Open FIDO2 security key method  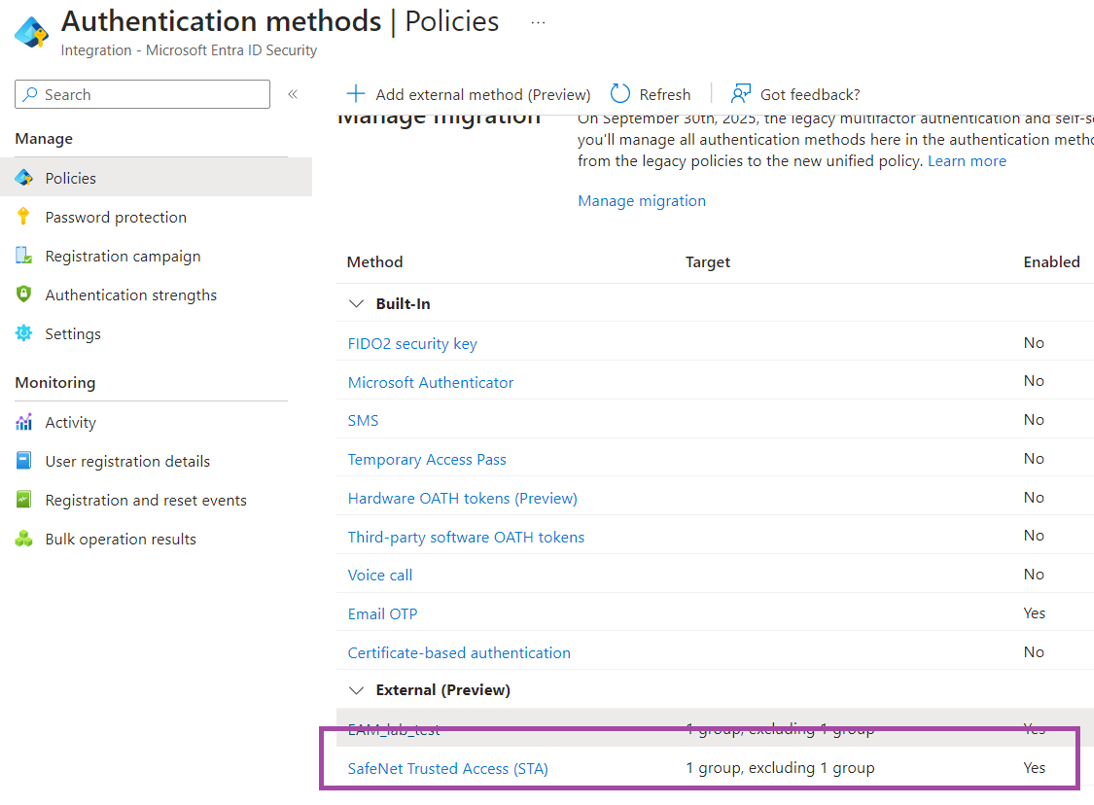coord(412,343)
